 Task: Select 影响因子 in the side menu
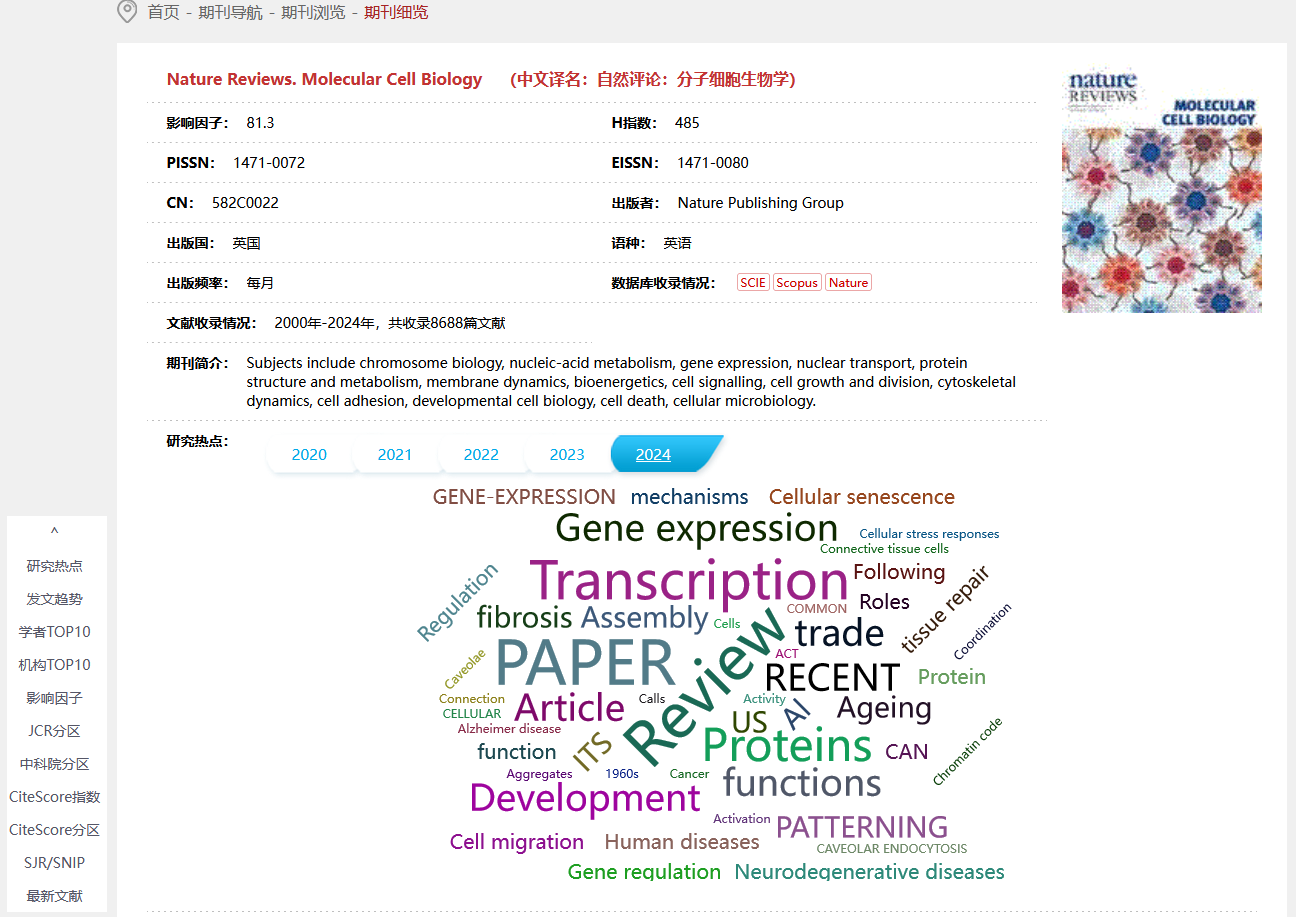point(55,698)
